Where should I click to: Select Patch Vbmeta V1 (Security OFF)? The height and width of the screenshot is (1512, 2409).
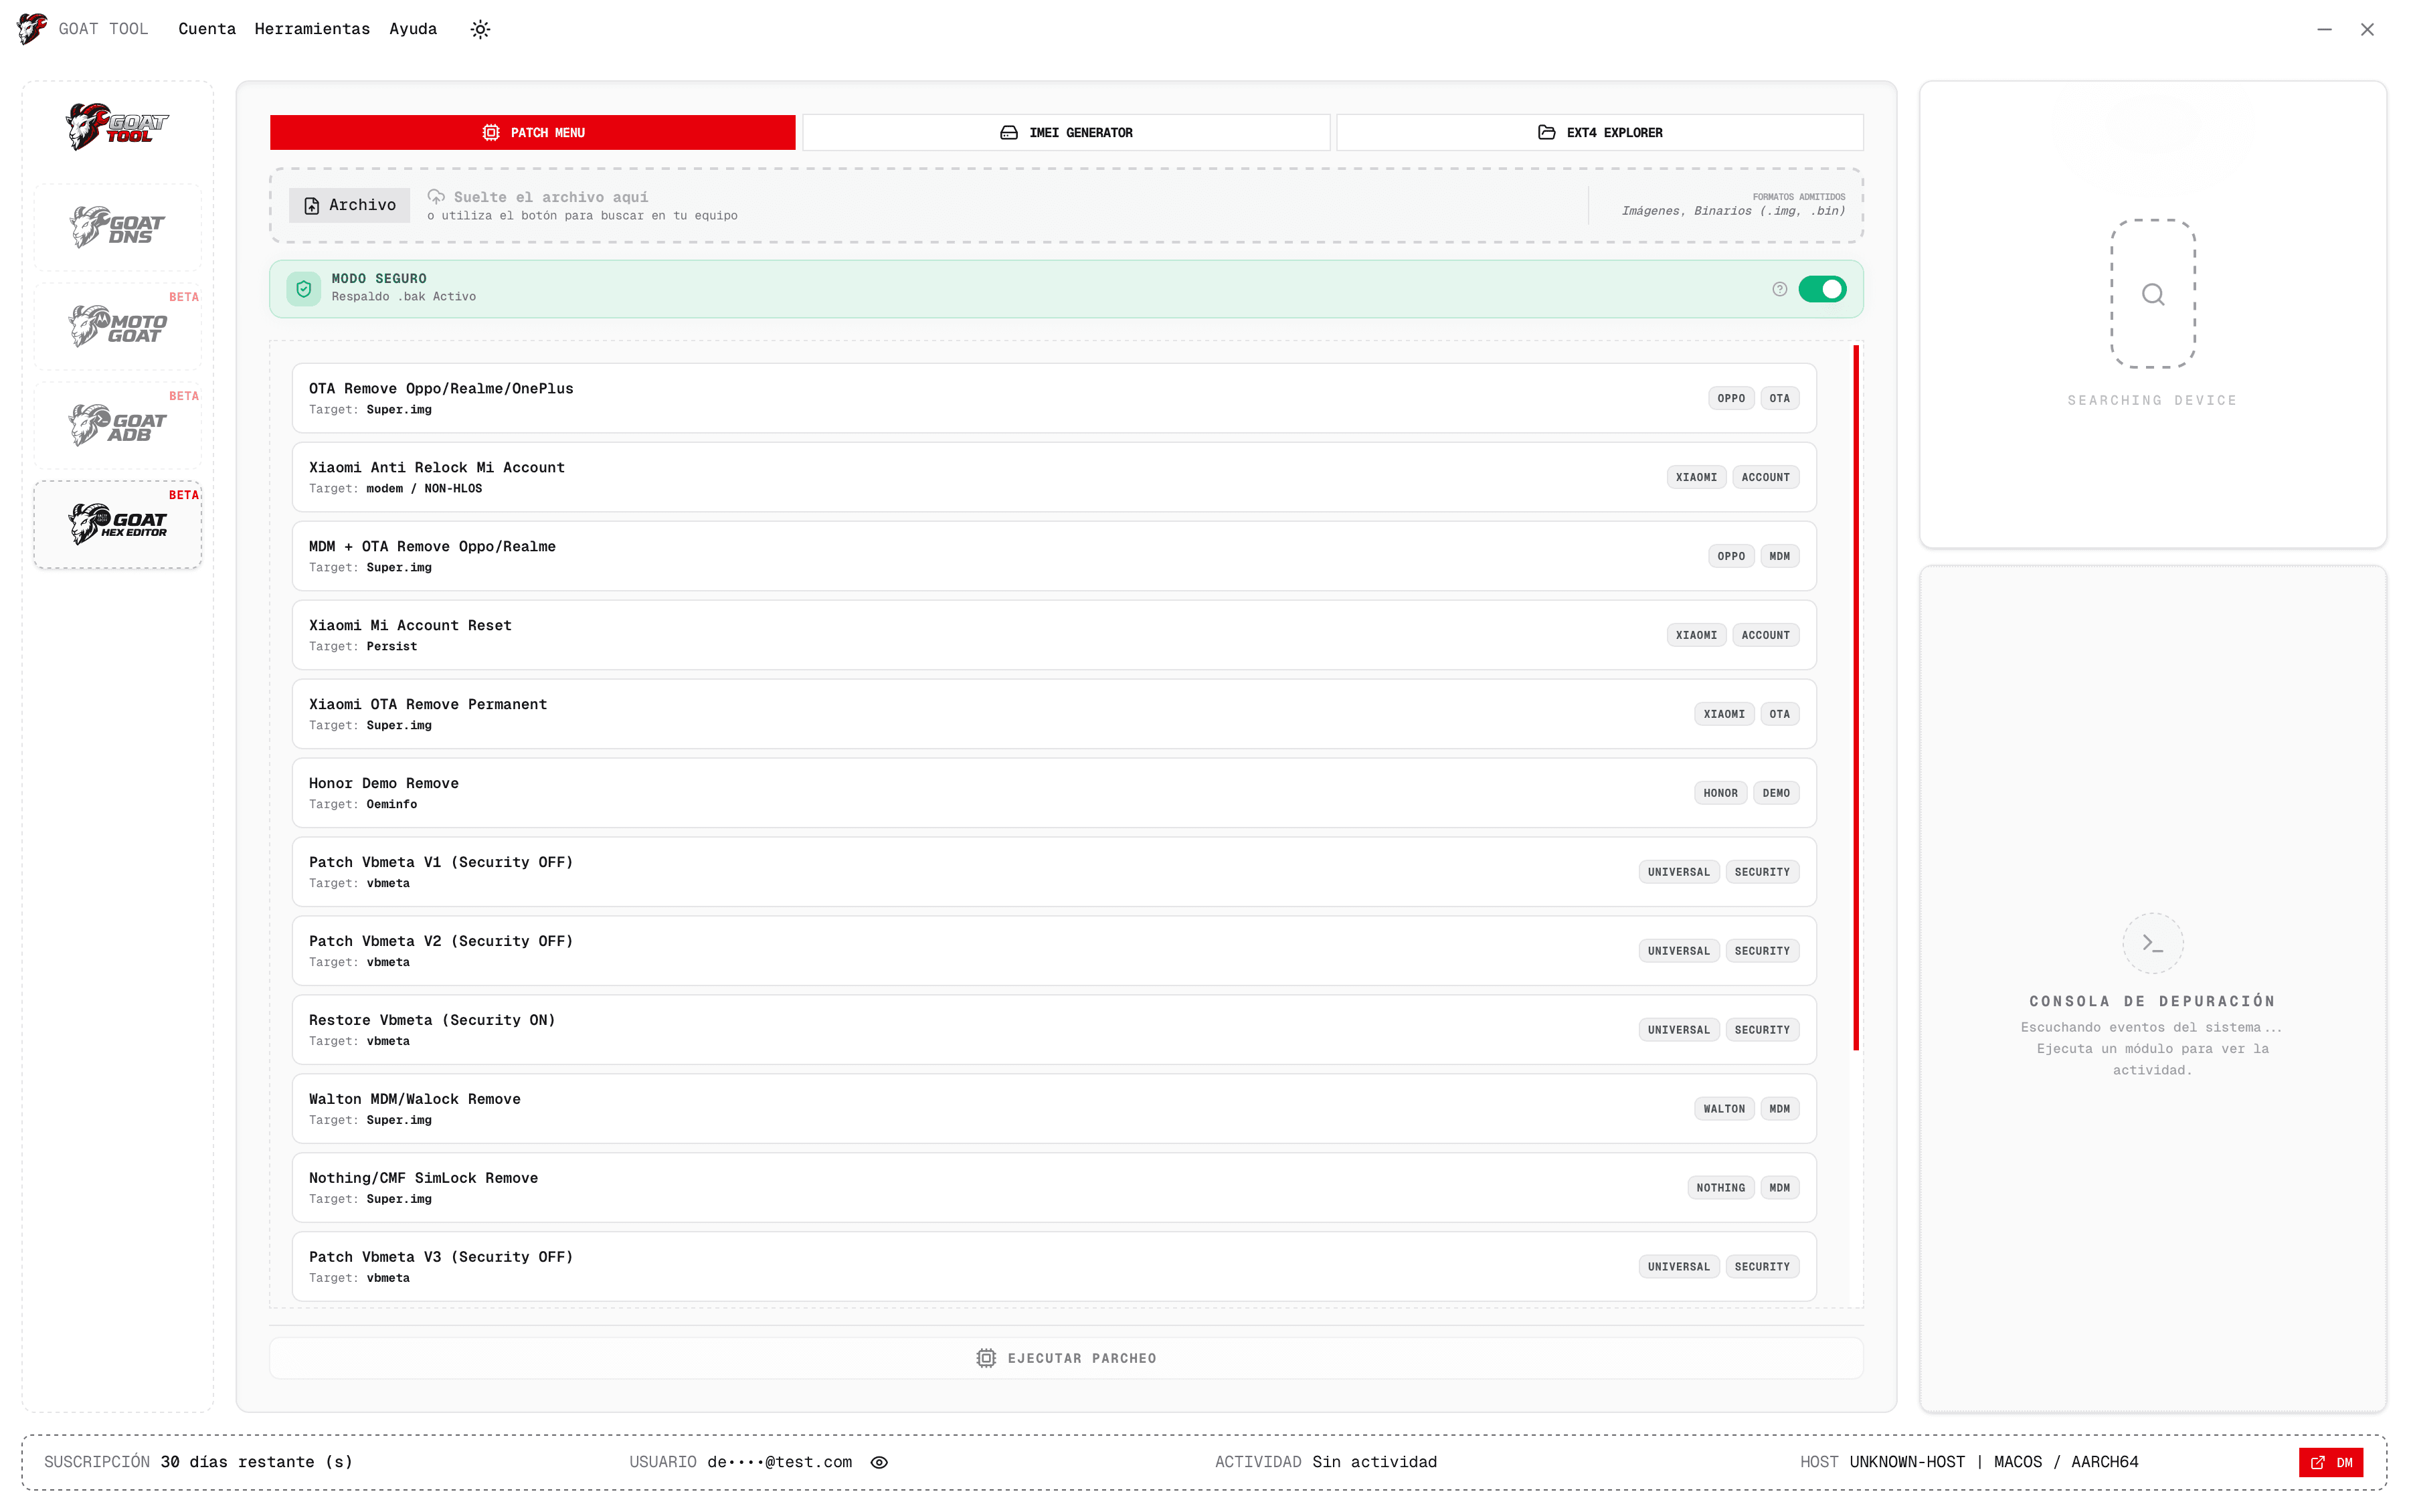click(x=1054, y=872)
